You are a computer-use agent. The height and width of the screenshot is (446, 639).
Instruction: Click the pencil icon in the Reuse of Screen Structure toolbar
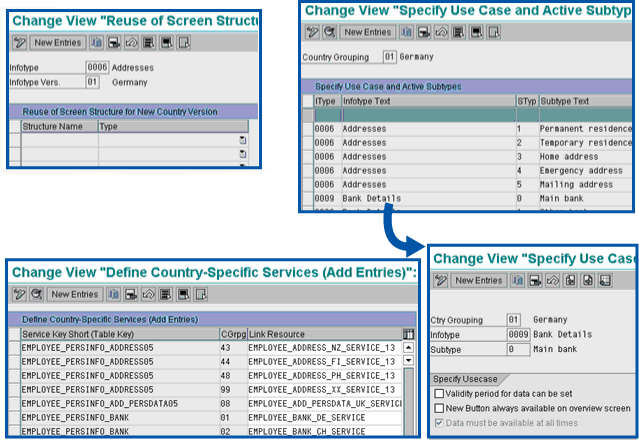[19, 43]
